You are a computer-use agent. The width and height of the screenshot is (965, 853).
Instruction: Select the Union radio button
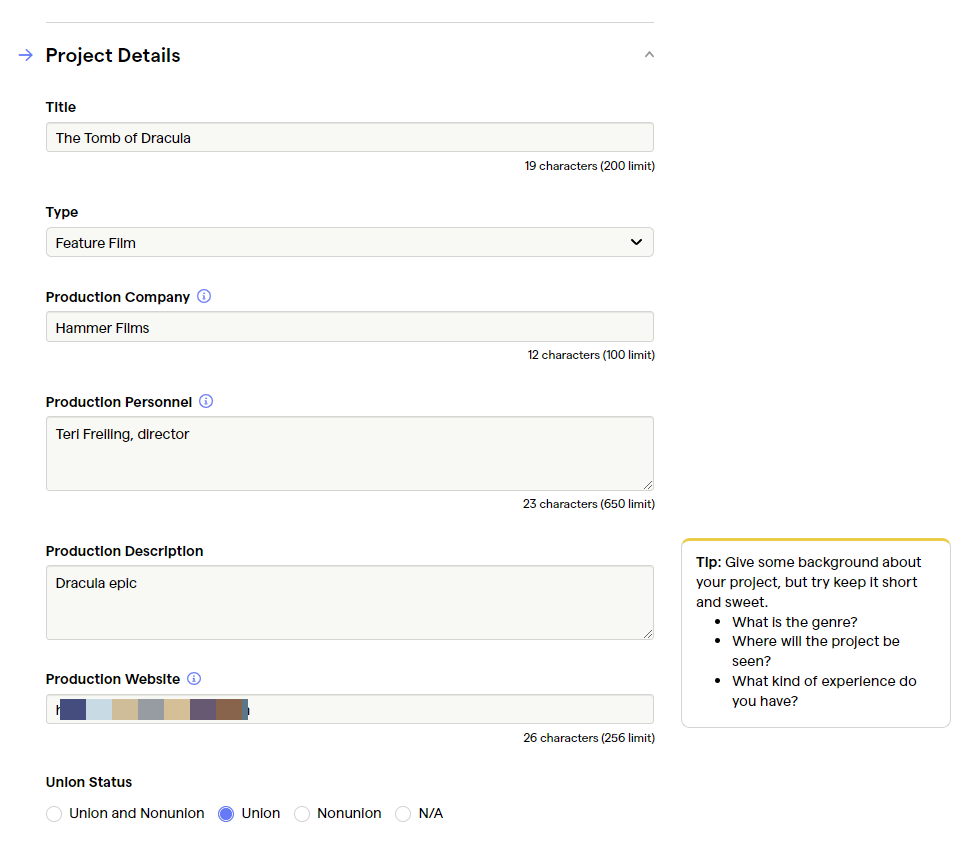click(226, 814)
